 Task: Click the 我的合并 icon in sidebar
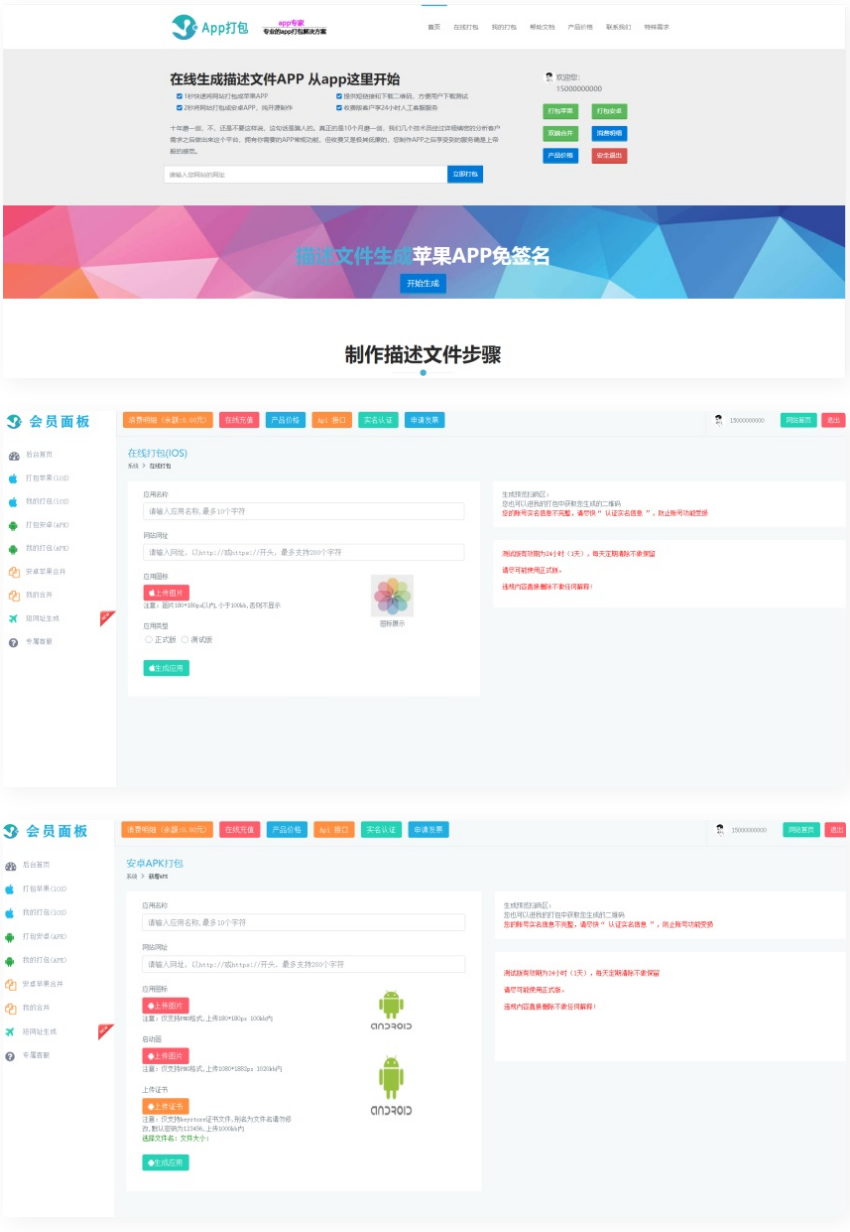pos(14,595)
